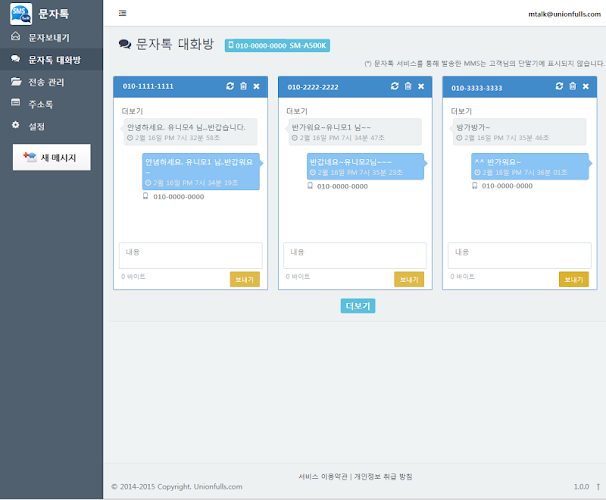Image resolution: width=606 pixels, height=500 pixels.
Task: Click sent bubble '안녕하세요. 유니모1 님..반갑워요'
Action: click(201, 172)
